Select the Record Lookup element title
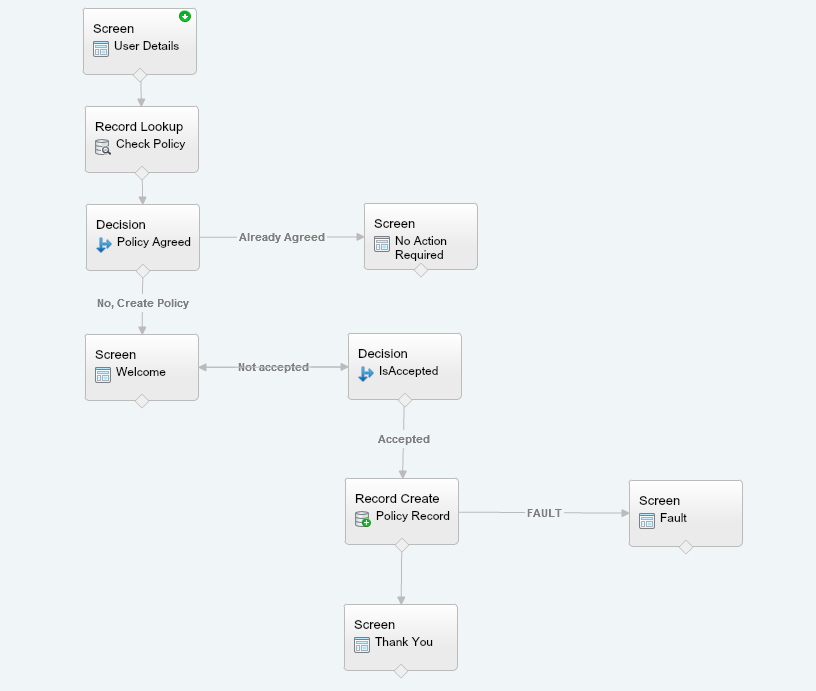Screen dimensions: 816x691 point(139,127)
